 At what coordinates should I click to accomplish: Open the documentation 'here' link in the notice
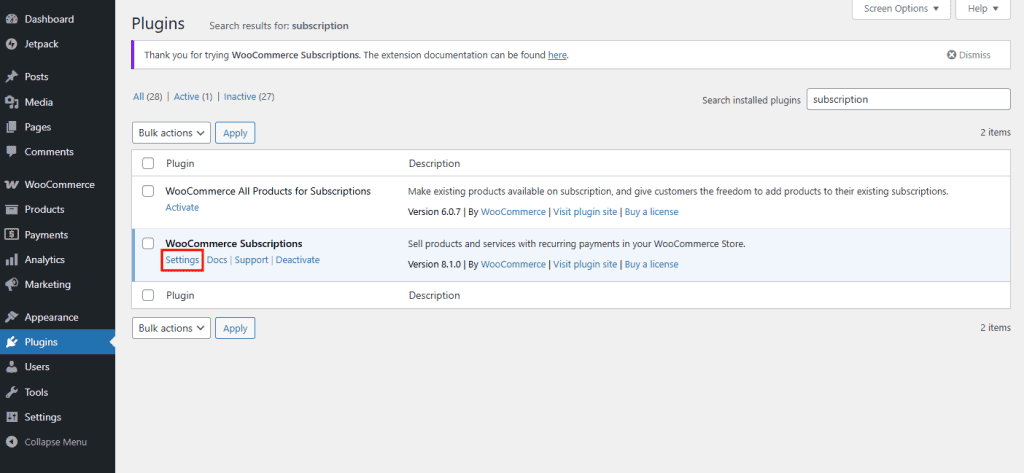tap(557, 56)
